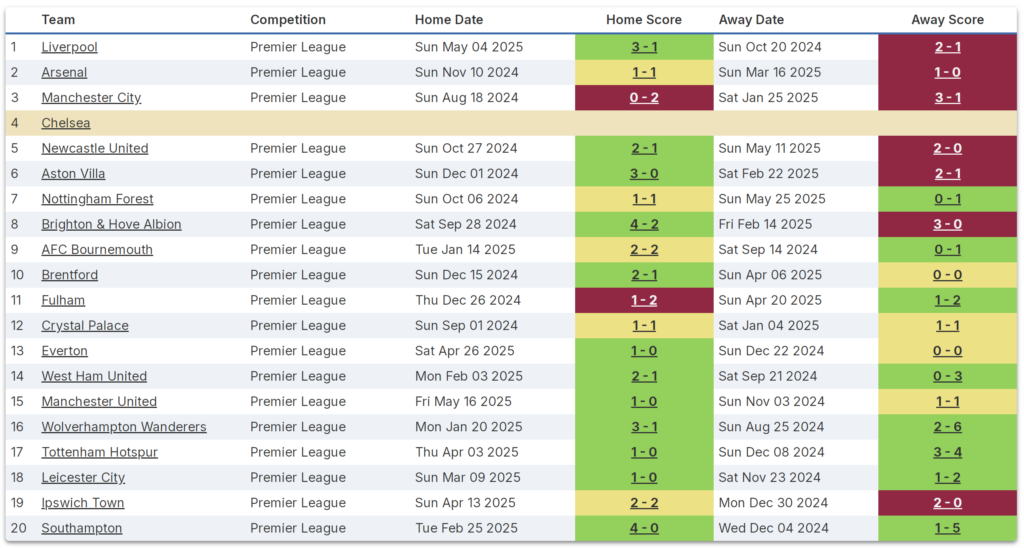Click the Nottingham Forest team name

point(97,199)
